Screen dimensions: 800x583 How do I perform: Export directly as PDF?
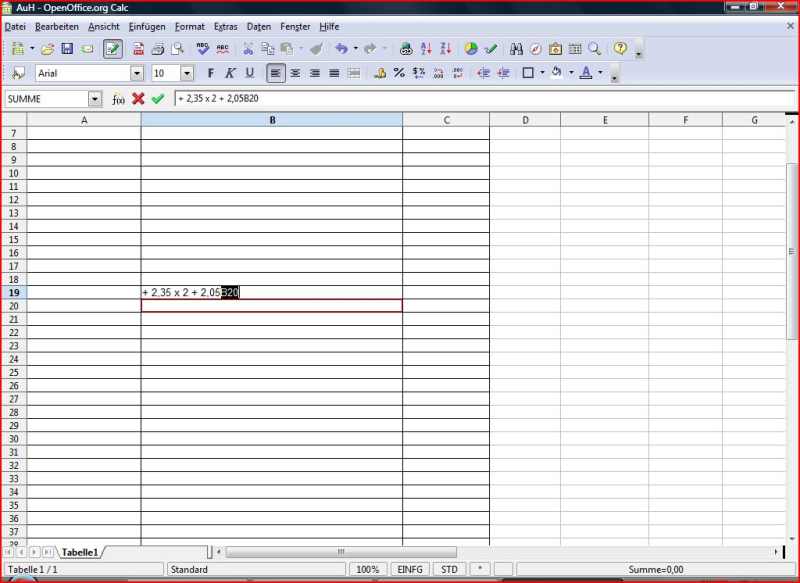pyautogui.click(x=138, y=48)
